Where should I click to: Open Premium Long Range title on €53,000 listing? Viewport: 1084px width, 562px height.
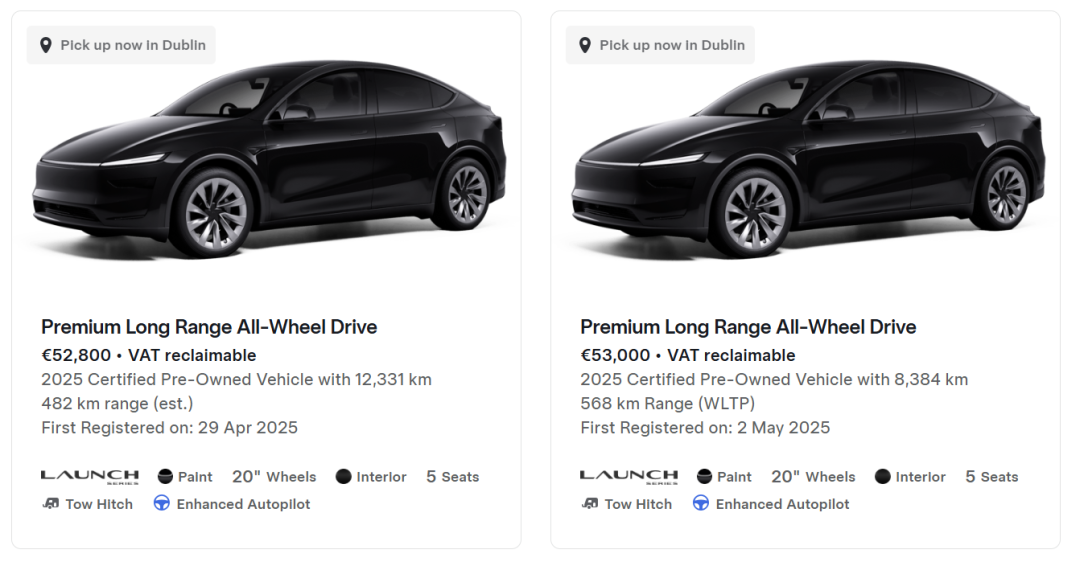[x=748, y=327]
